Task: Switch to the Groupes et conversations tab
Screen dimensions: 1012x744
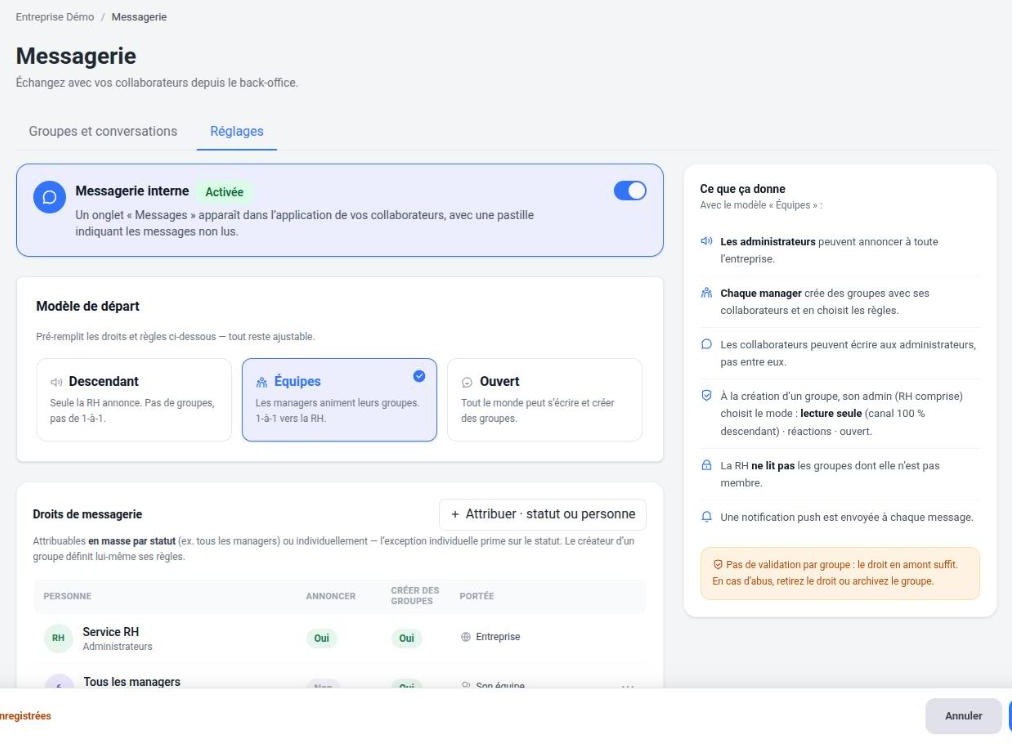Action: click(x=103, y=131)
